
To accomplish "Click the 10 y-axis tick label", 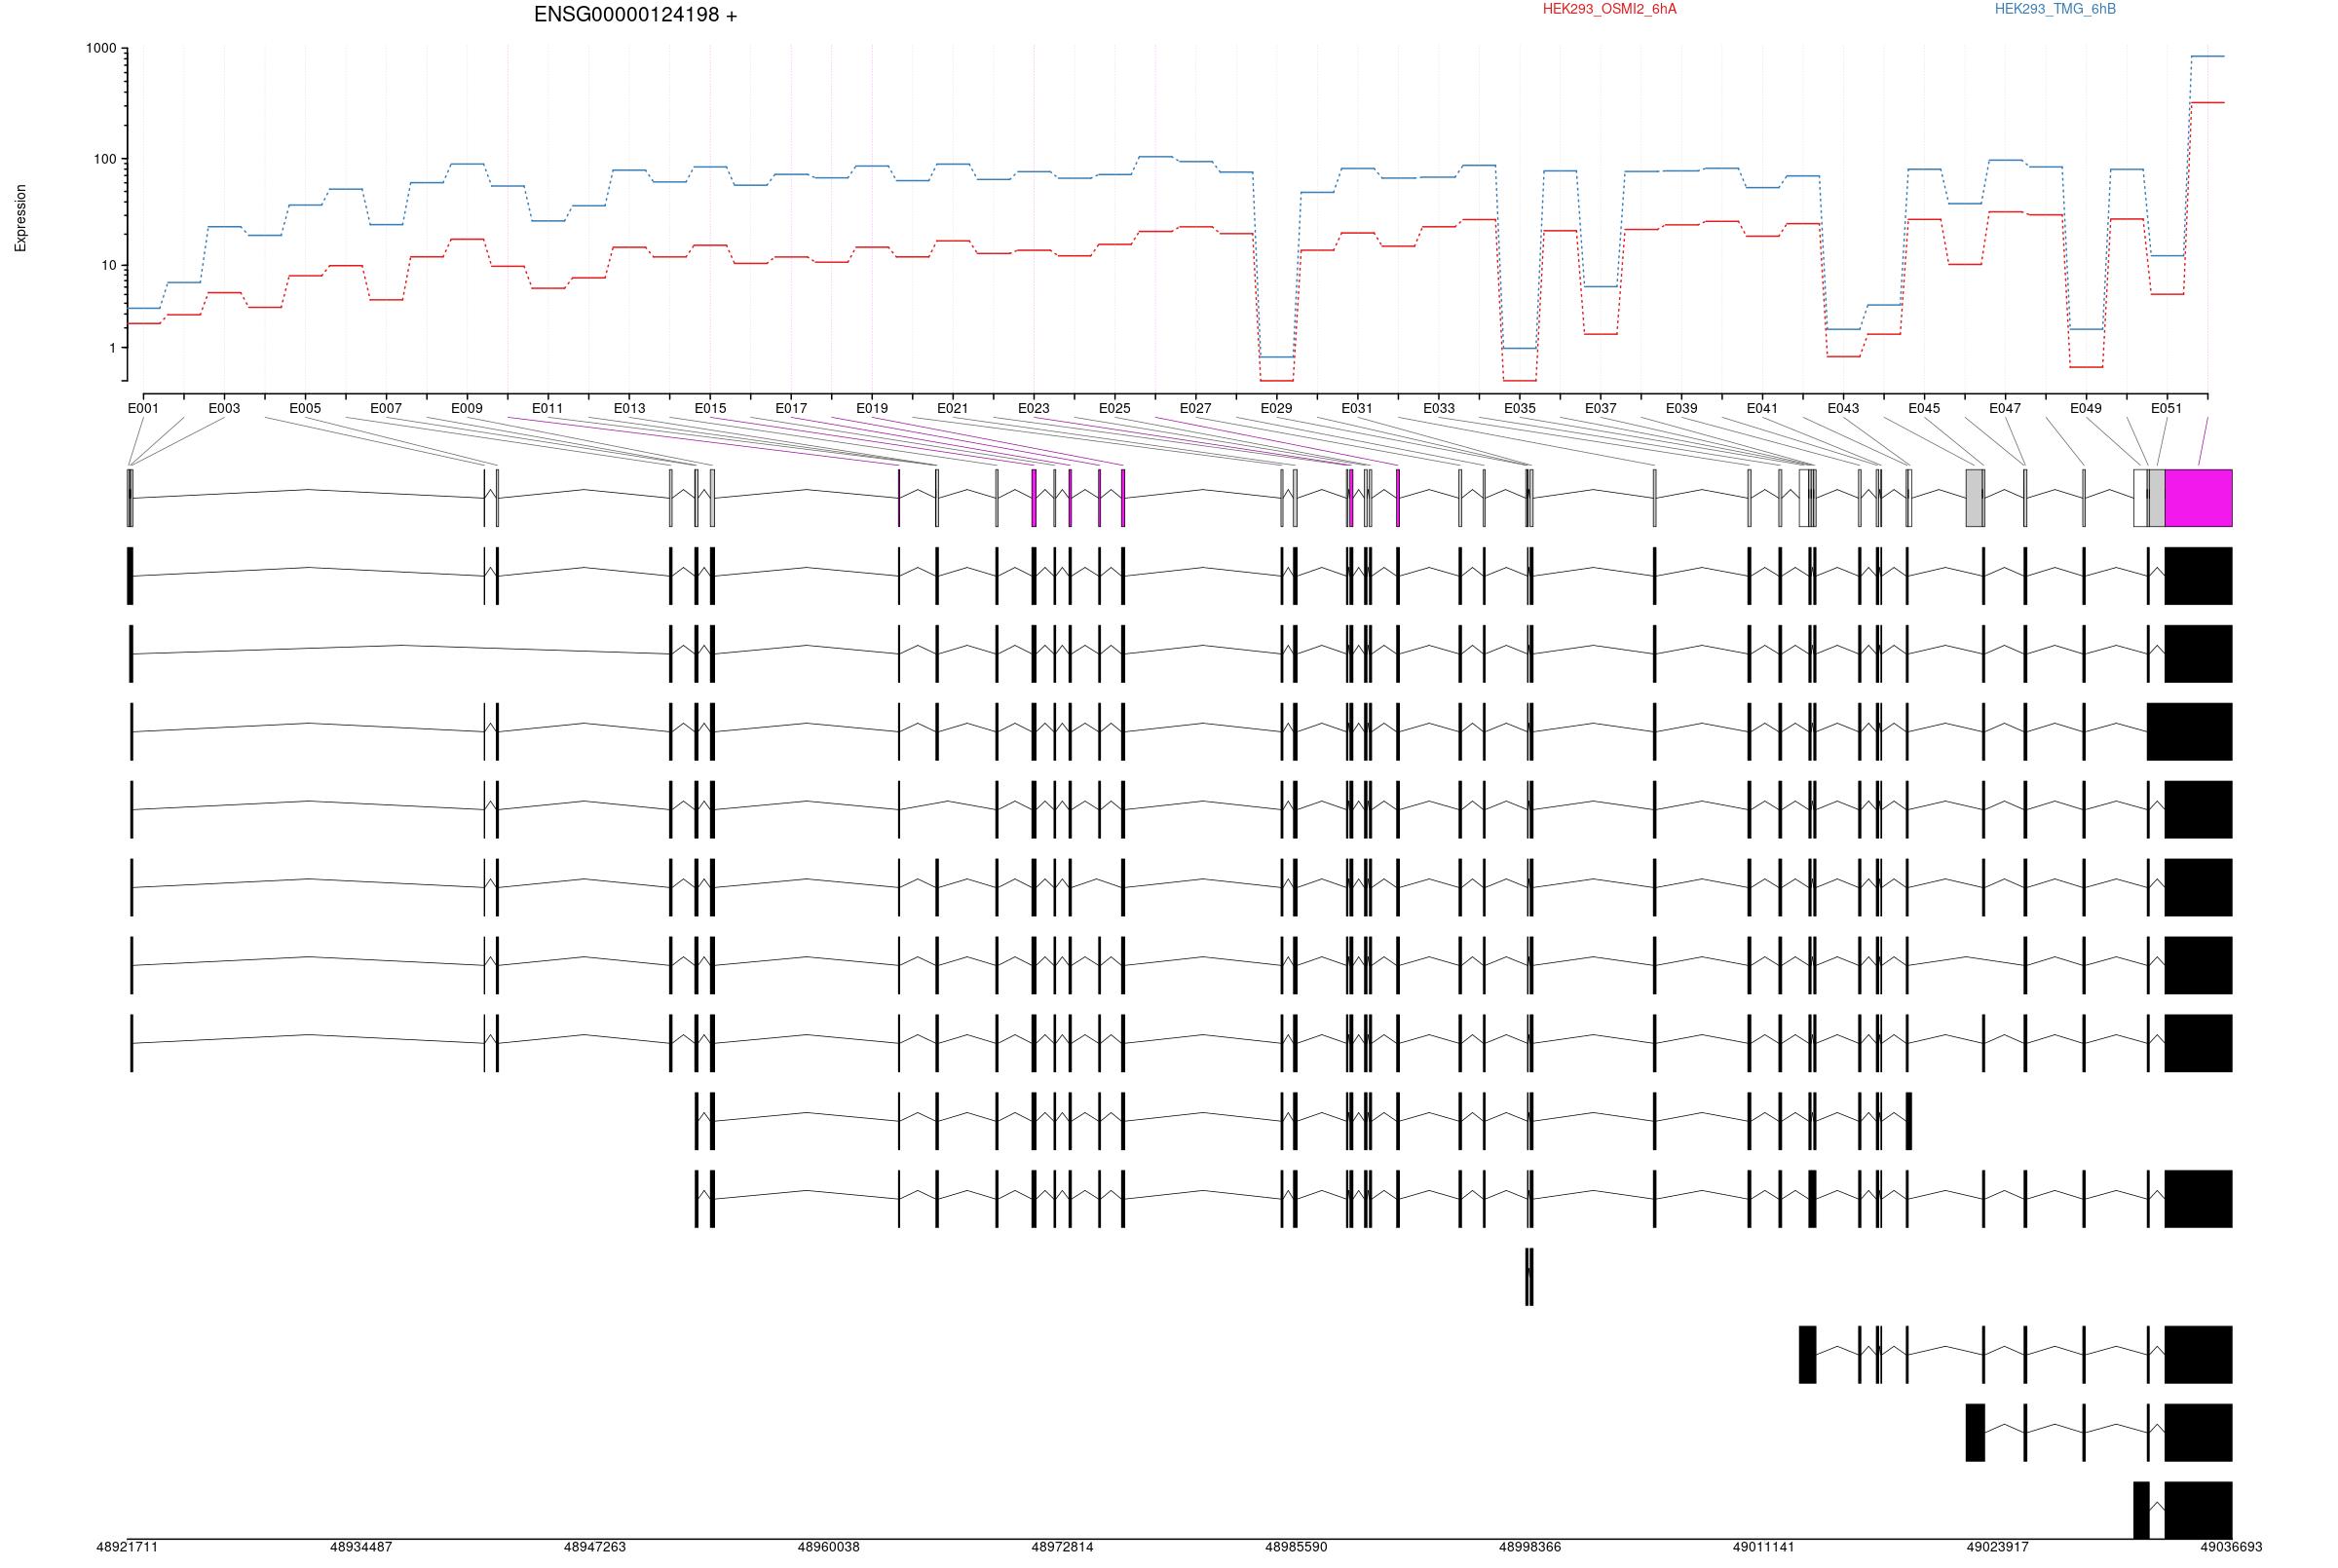I will point(109,265).
